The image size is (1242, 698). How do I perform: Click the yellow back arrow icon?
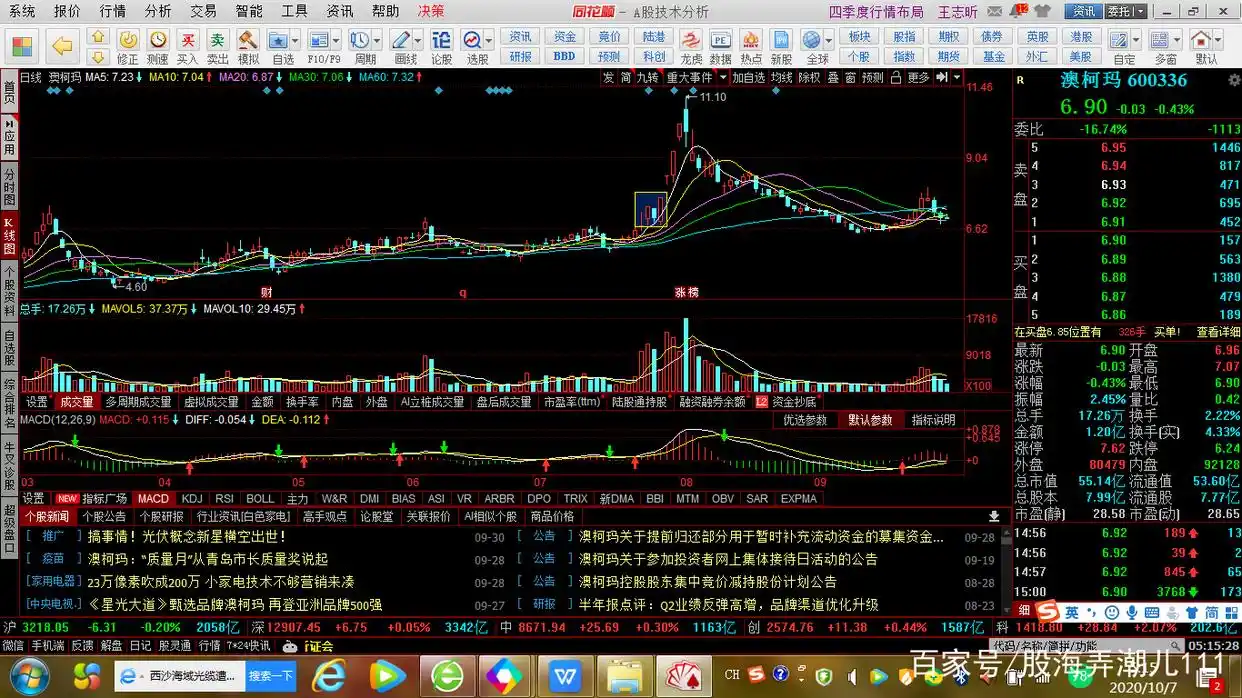click(63, 46)
